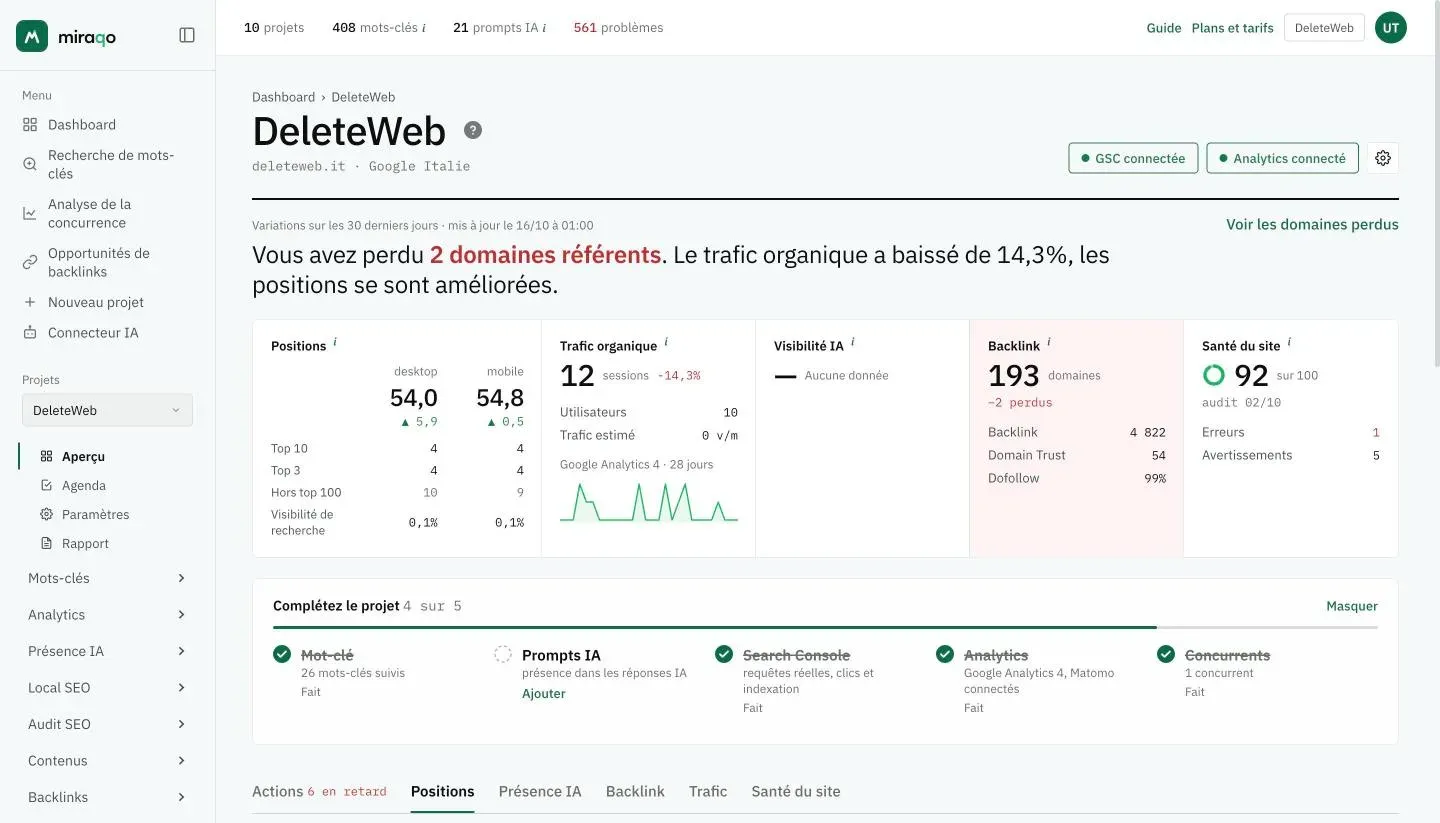Click the GSC connectée button
1440x823 pixels.
(x=1133, y=158)
